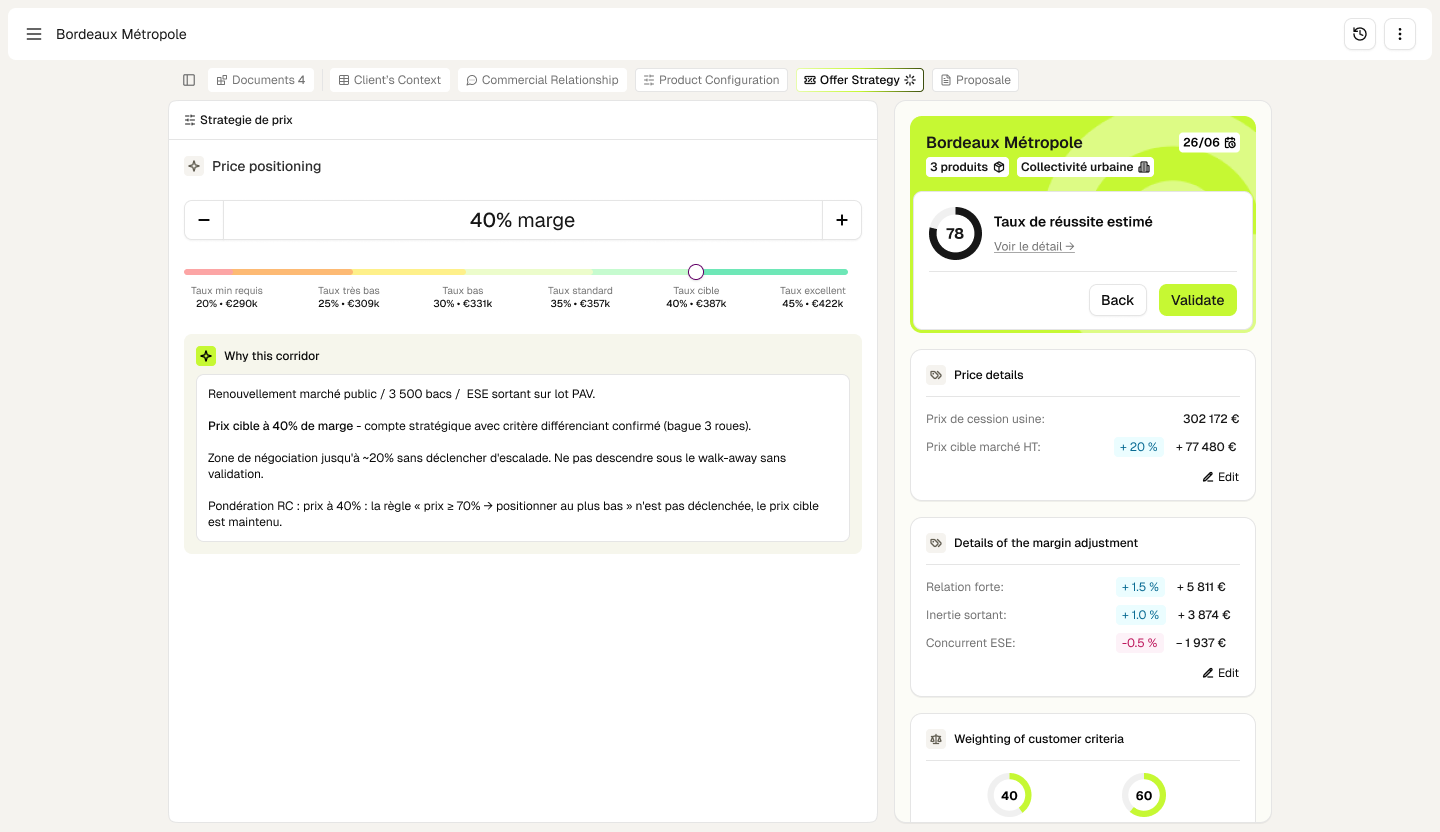The width and height of the screenshot is (1440, 832).
Task: Click the 26/06 calendar date badge
Action: (1210, 143)
